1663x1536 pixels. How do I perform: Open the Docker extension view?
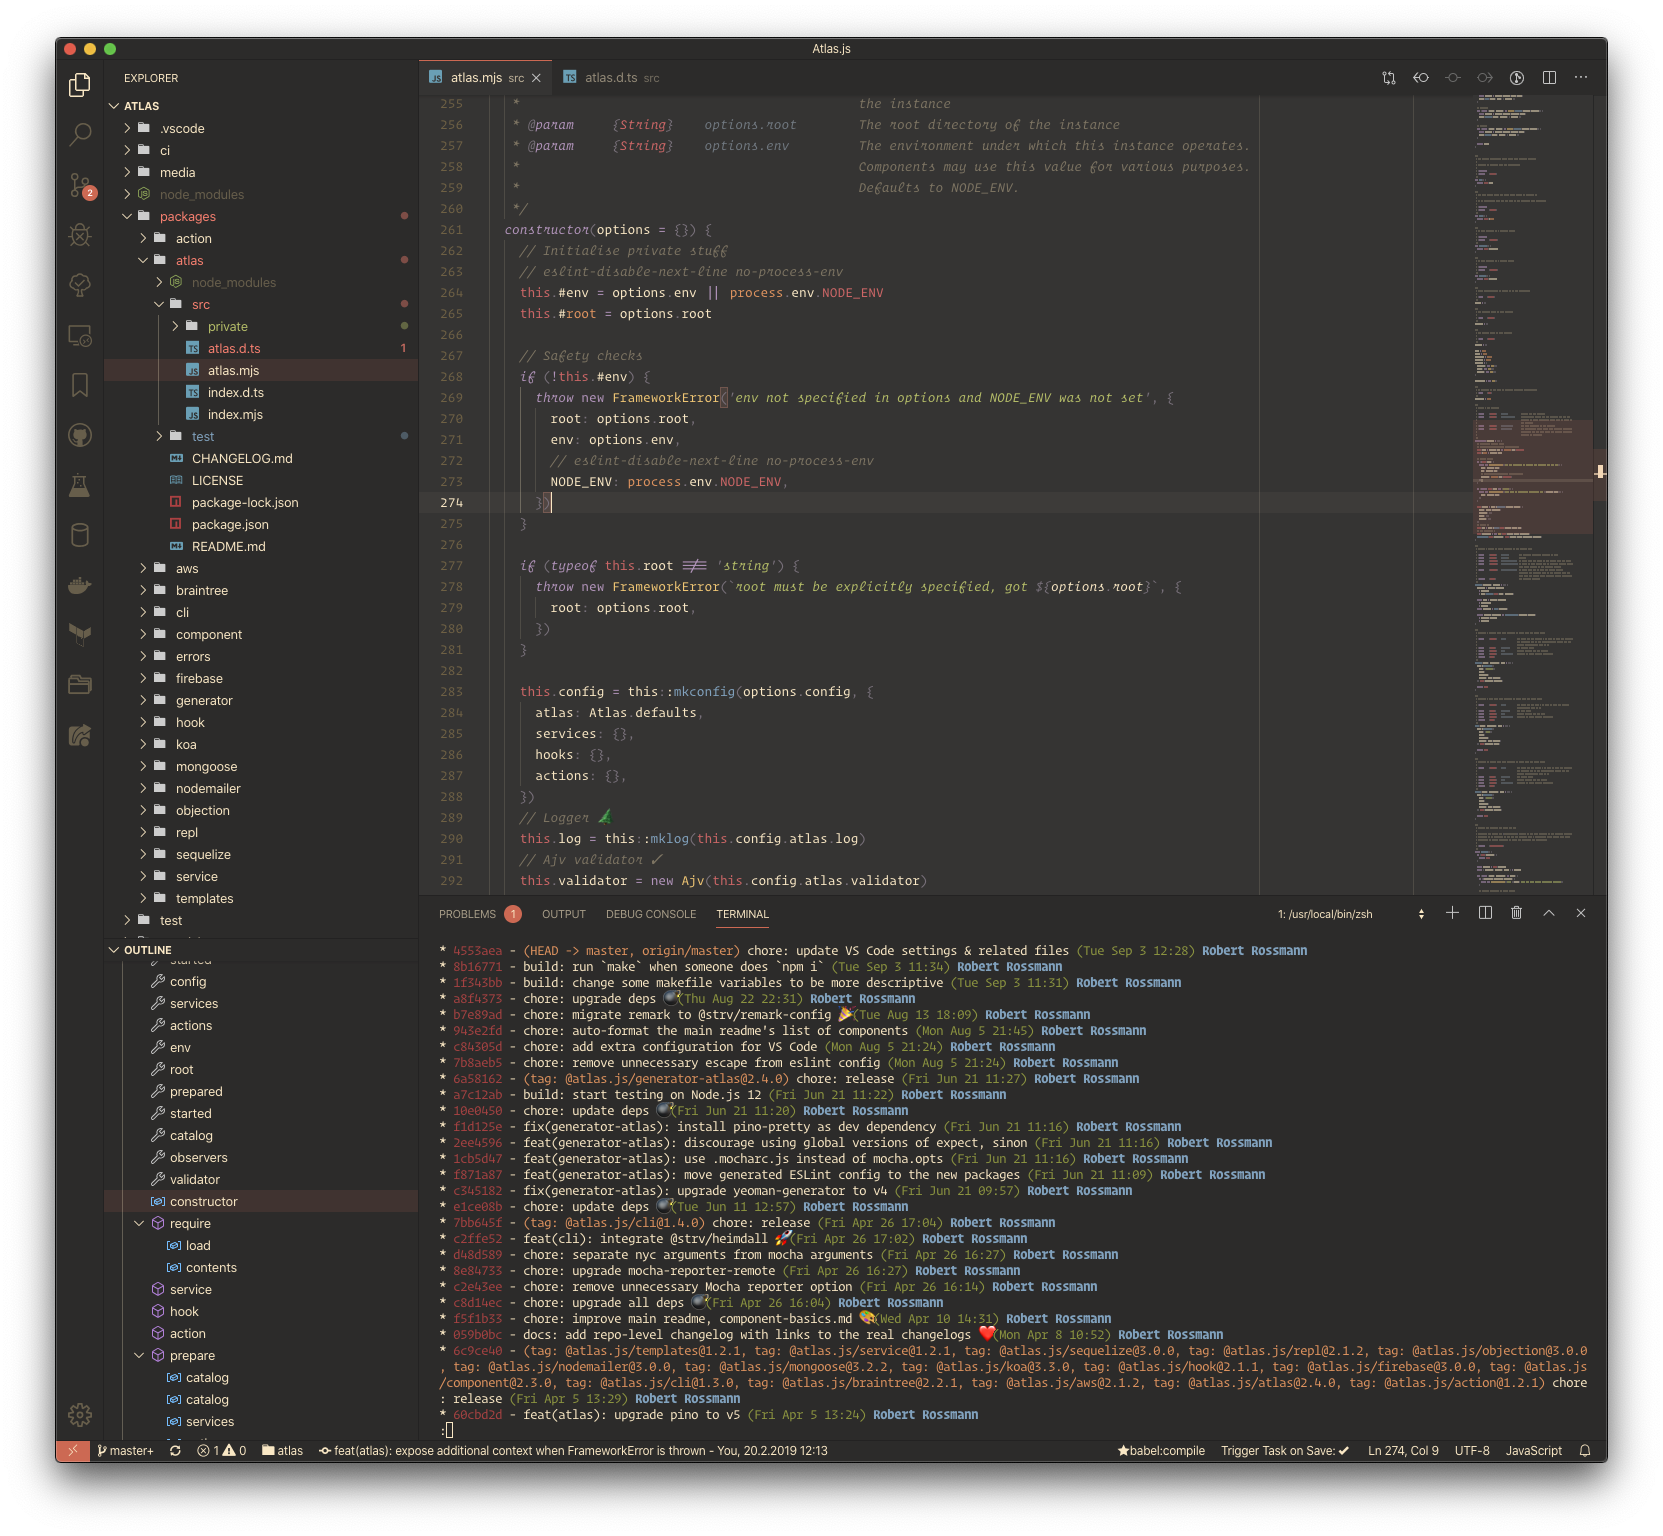pyautogui.click(x=79, y=585)
